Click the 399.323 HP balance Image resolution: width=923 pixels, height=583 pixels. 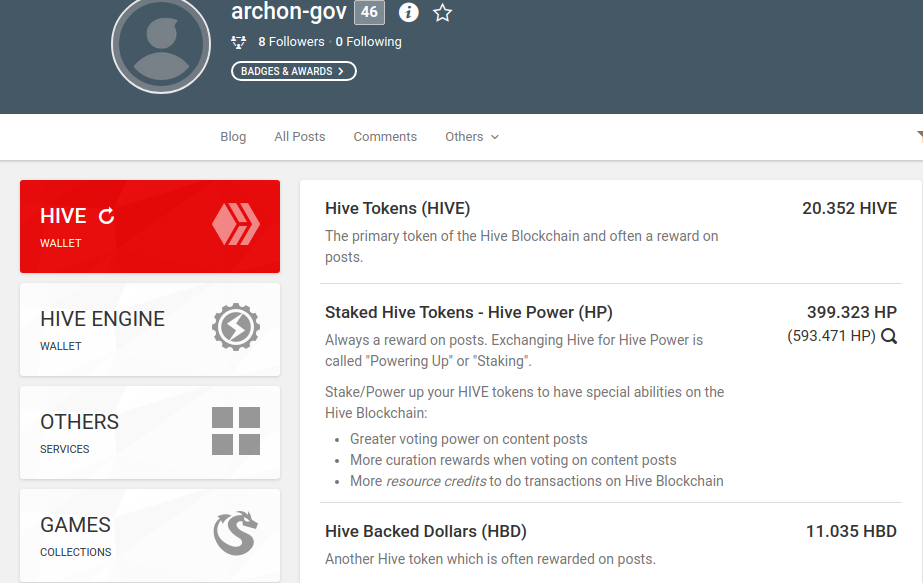pyautogui.click(x=852, y=312)
